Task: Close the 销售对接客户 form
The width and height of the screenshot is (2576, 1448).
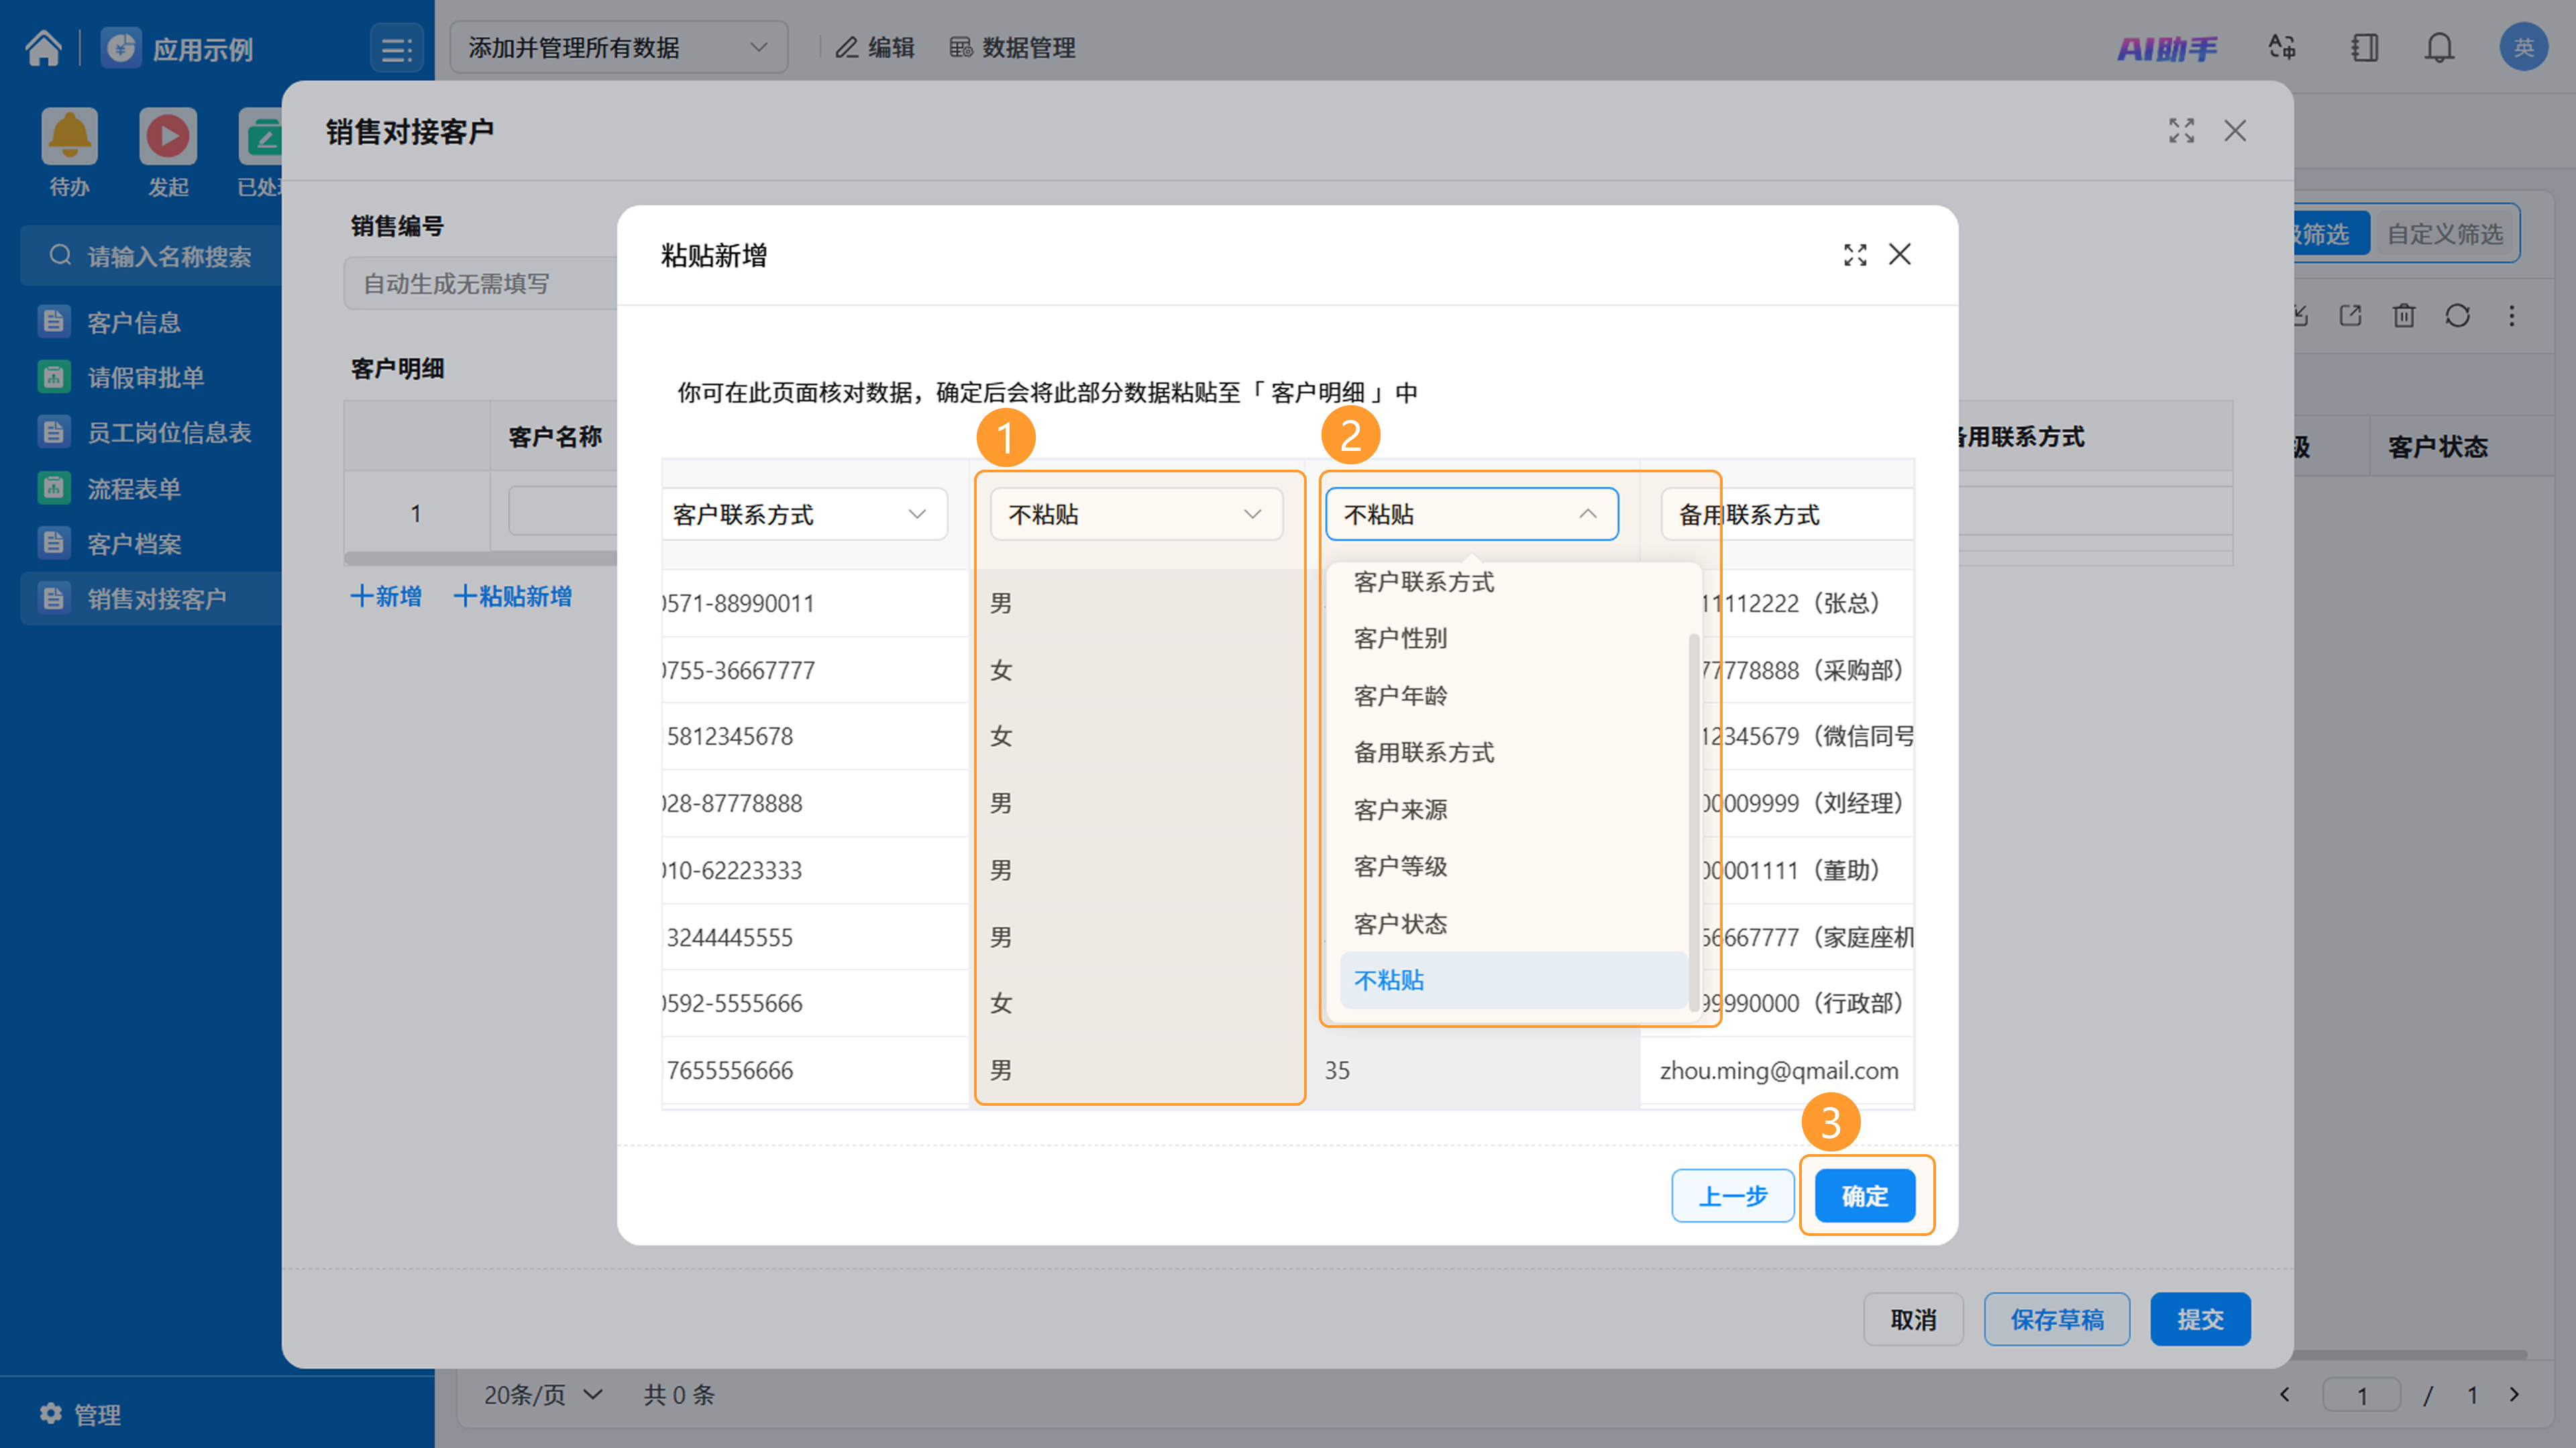Action: point(2235,131)
